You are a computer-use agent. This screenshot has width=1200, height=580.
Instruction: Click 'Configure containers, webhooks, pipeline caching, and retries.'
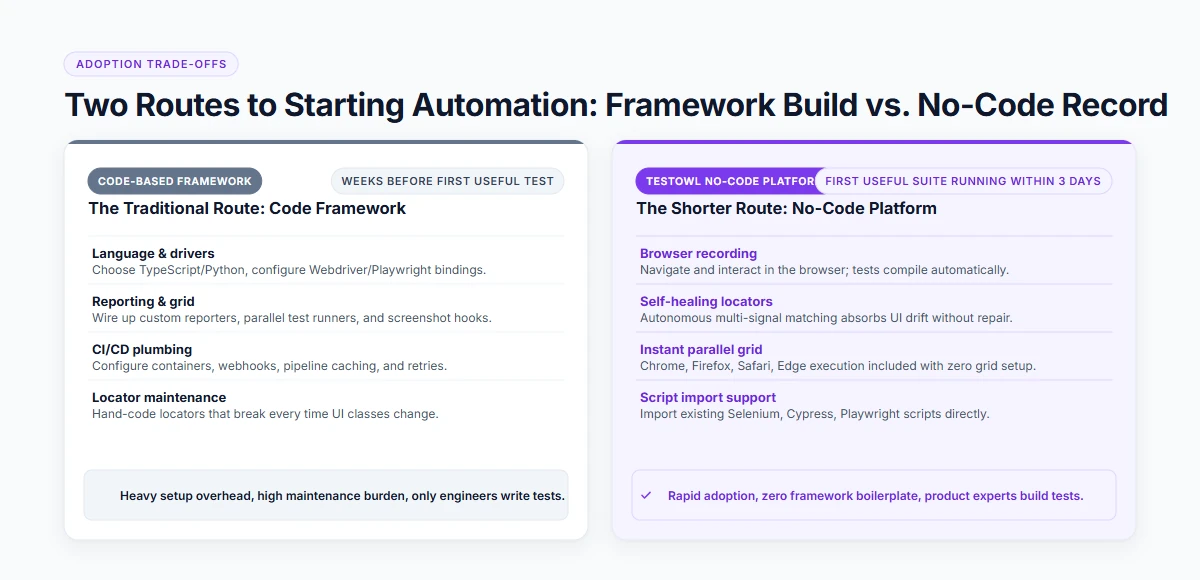(x=269, y=366)
